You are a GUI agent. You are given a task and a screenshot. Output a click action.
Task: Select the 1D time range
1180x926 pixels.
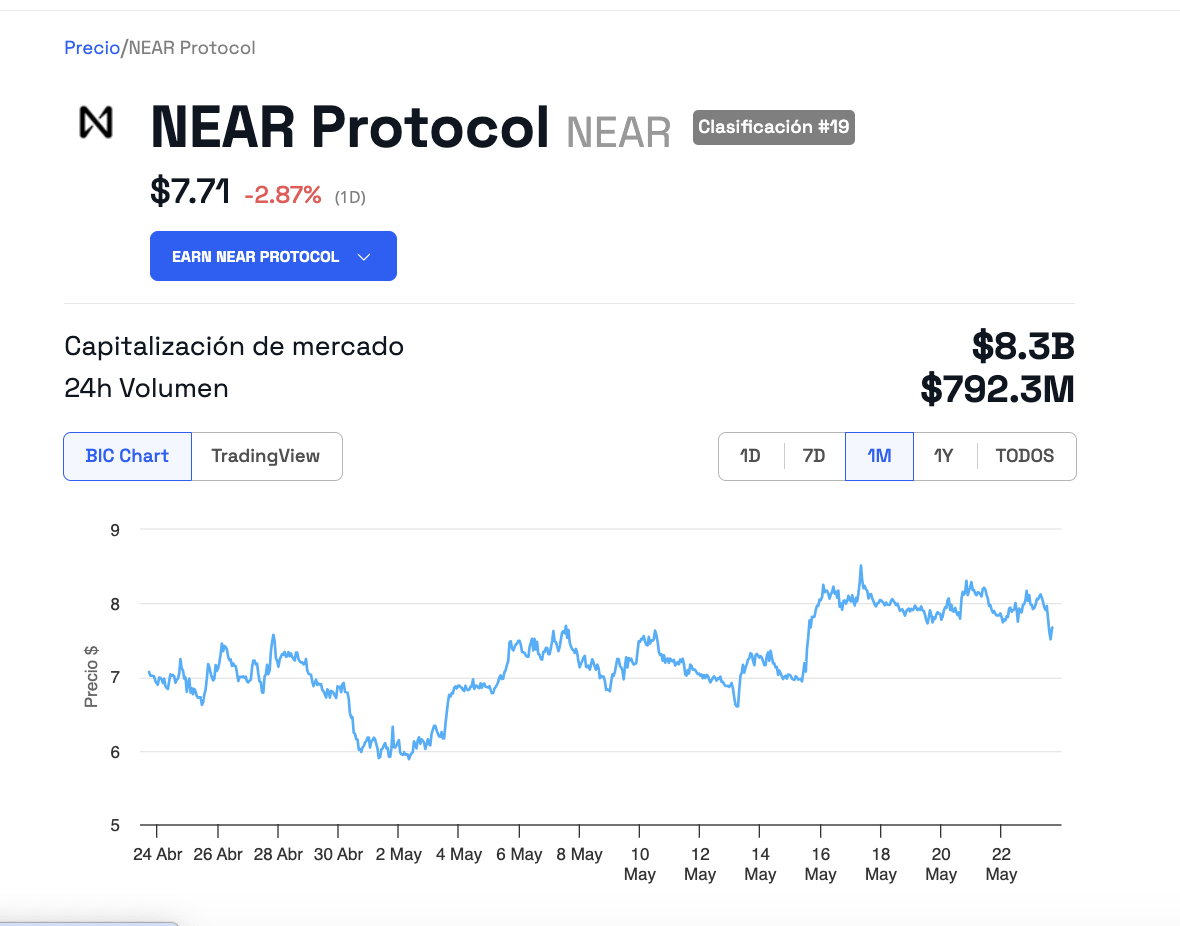pyautogui.click(x=750, y=456)
